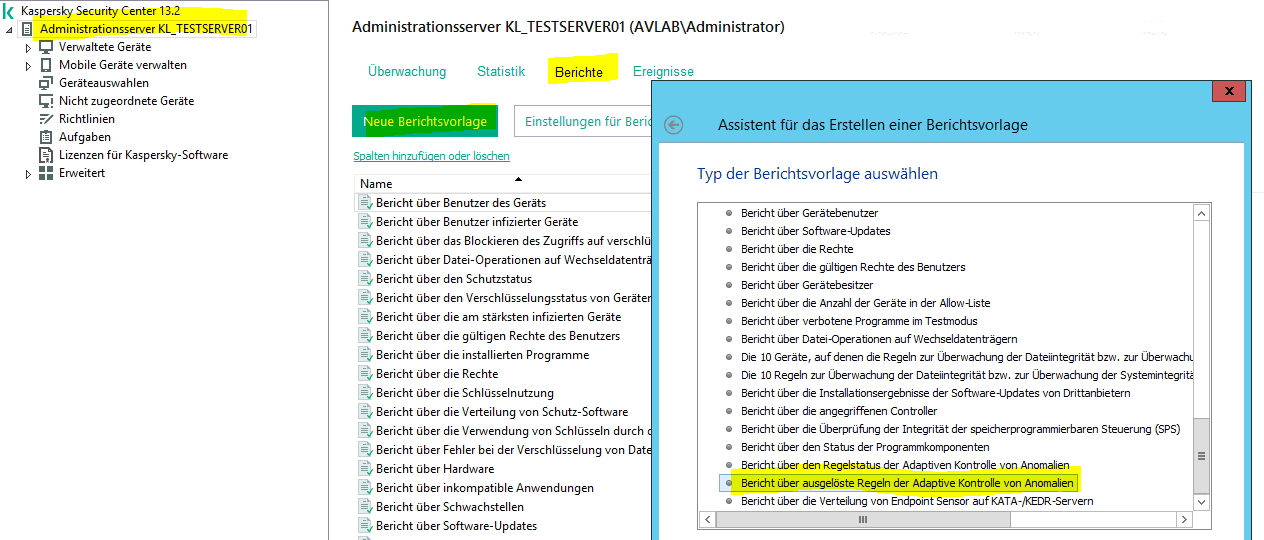Click report icon next to Bericht über den Schutzstatus
This screenshot has height=540, width=1264.
click(x=365, y=279)
